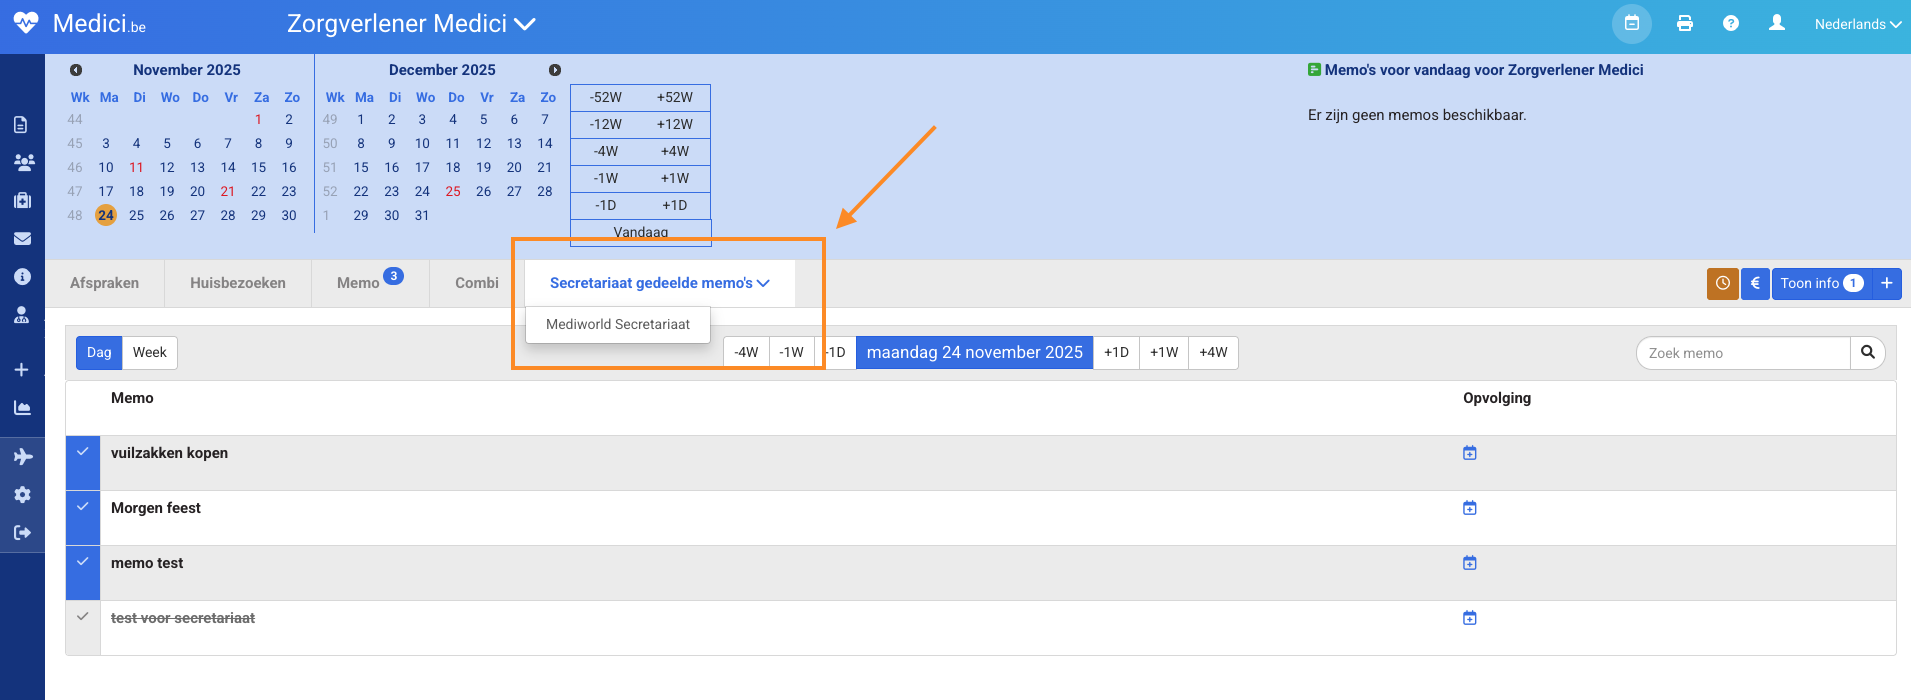Click the printer icon in top bar
The width and height of the screenshot is (1911, 700).
pos(1685,24)
